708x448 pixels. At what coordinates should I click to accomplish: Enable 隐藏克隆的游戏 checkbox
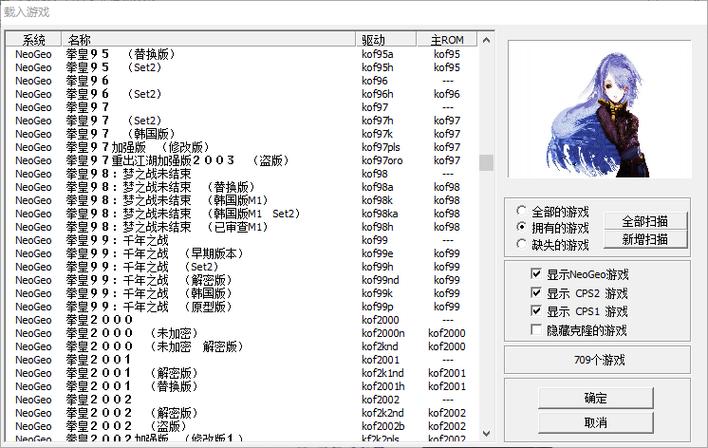[537, 329]
